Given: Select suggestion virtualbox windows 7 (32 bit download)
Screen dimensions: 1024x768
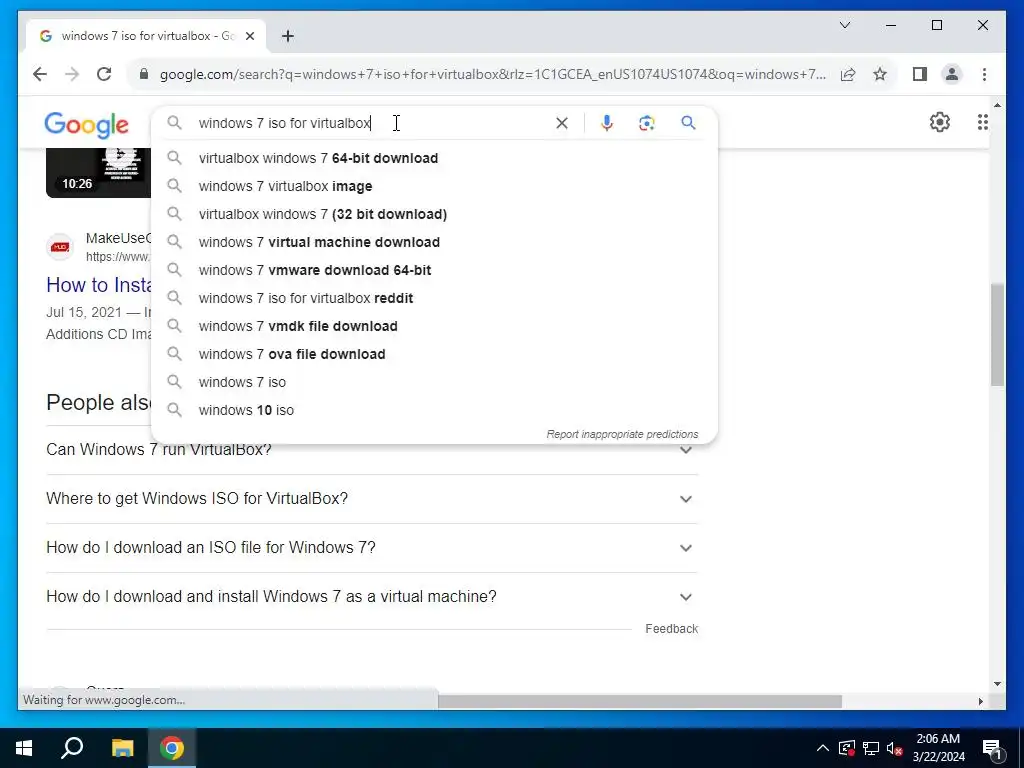Looking at the screenshot, I should point(434,214).
